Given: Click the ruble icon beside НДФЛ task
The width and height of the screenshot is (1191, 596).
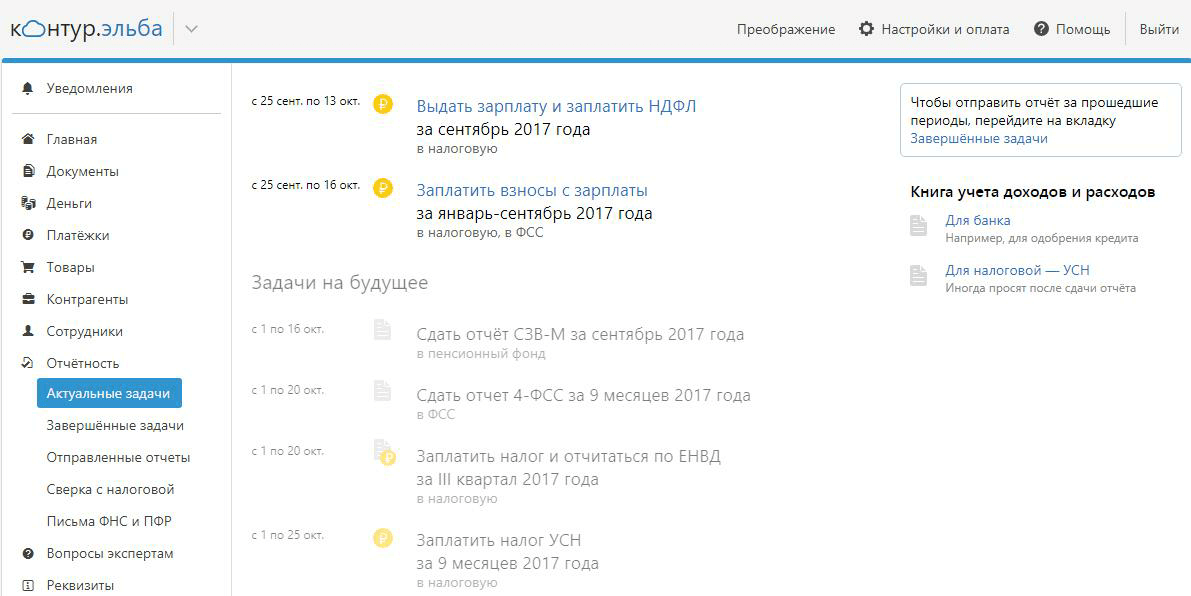Looking at the screenshot, I should 382,104.
